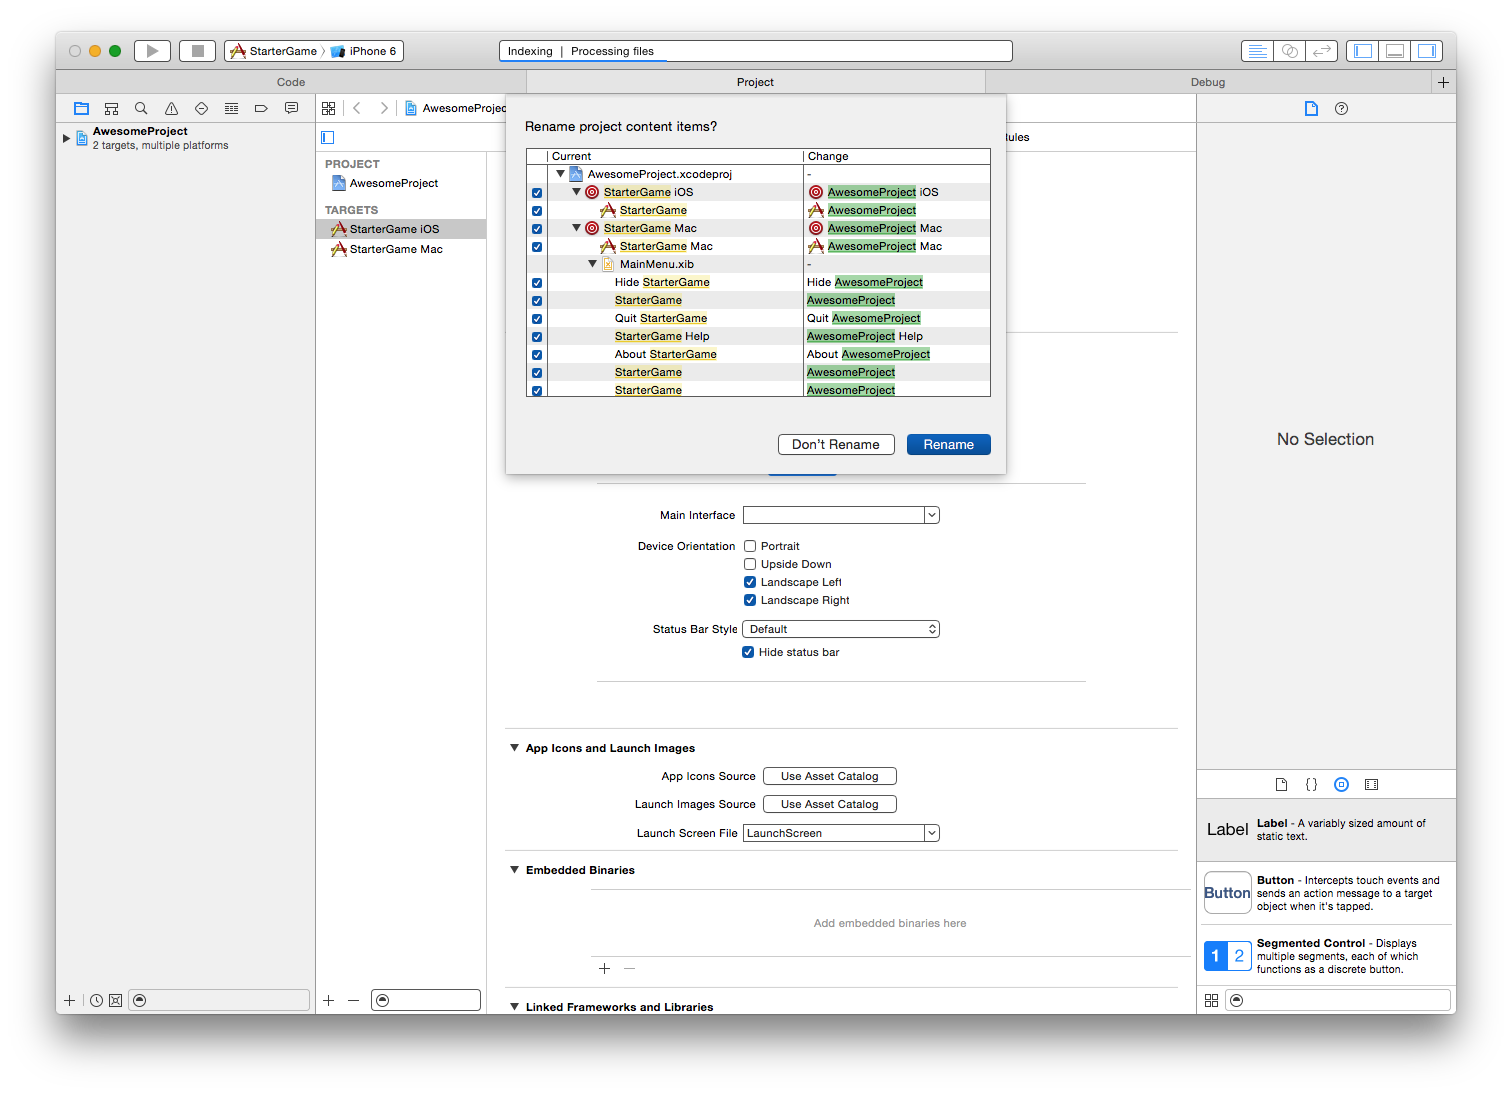Image resolution: width=1512 pixels, height=1094 pixels.
Task: Run the project with the Play button
Action: tap(152, 51)
